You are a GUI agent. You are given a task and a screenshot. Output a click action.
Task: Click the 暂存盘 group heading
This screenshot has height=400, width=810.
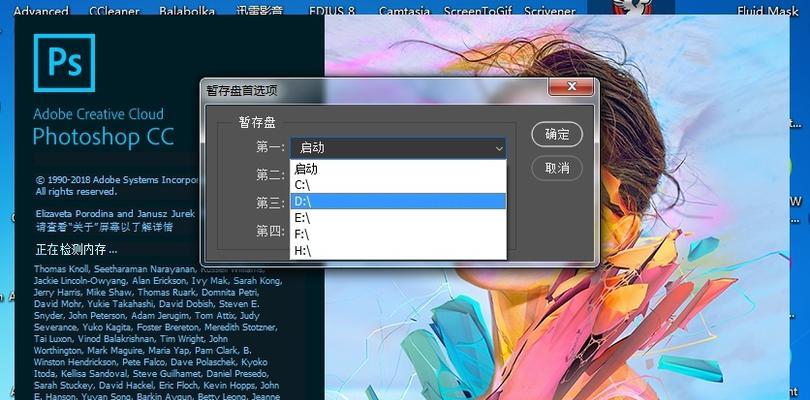(257, 122)
